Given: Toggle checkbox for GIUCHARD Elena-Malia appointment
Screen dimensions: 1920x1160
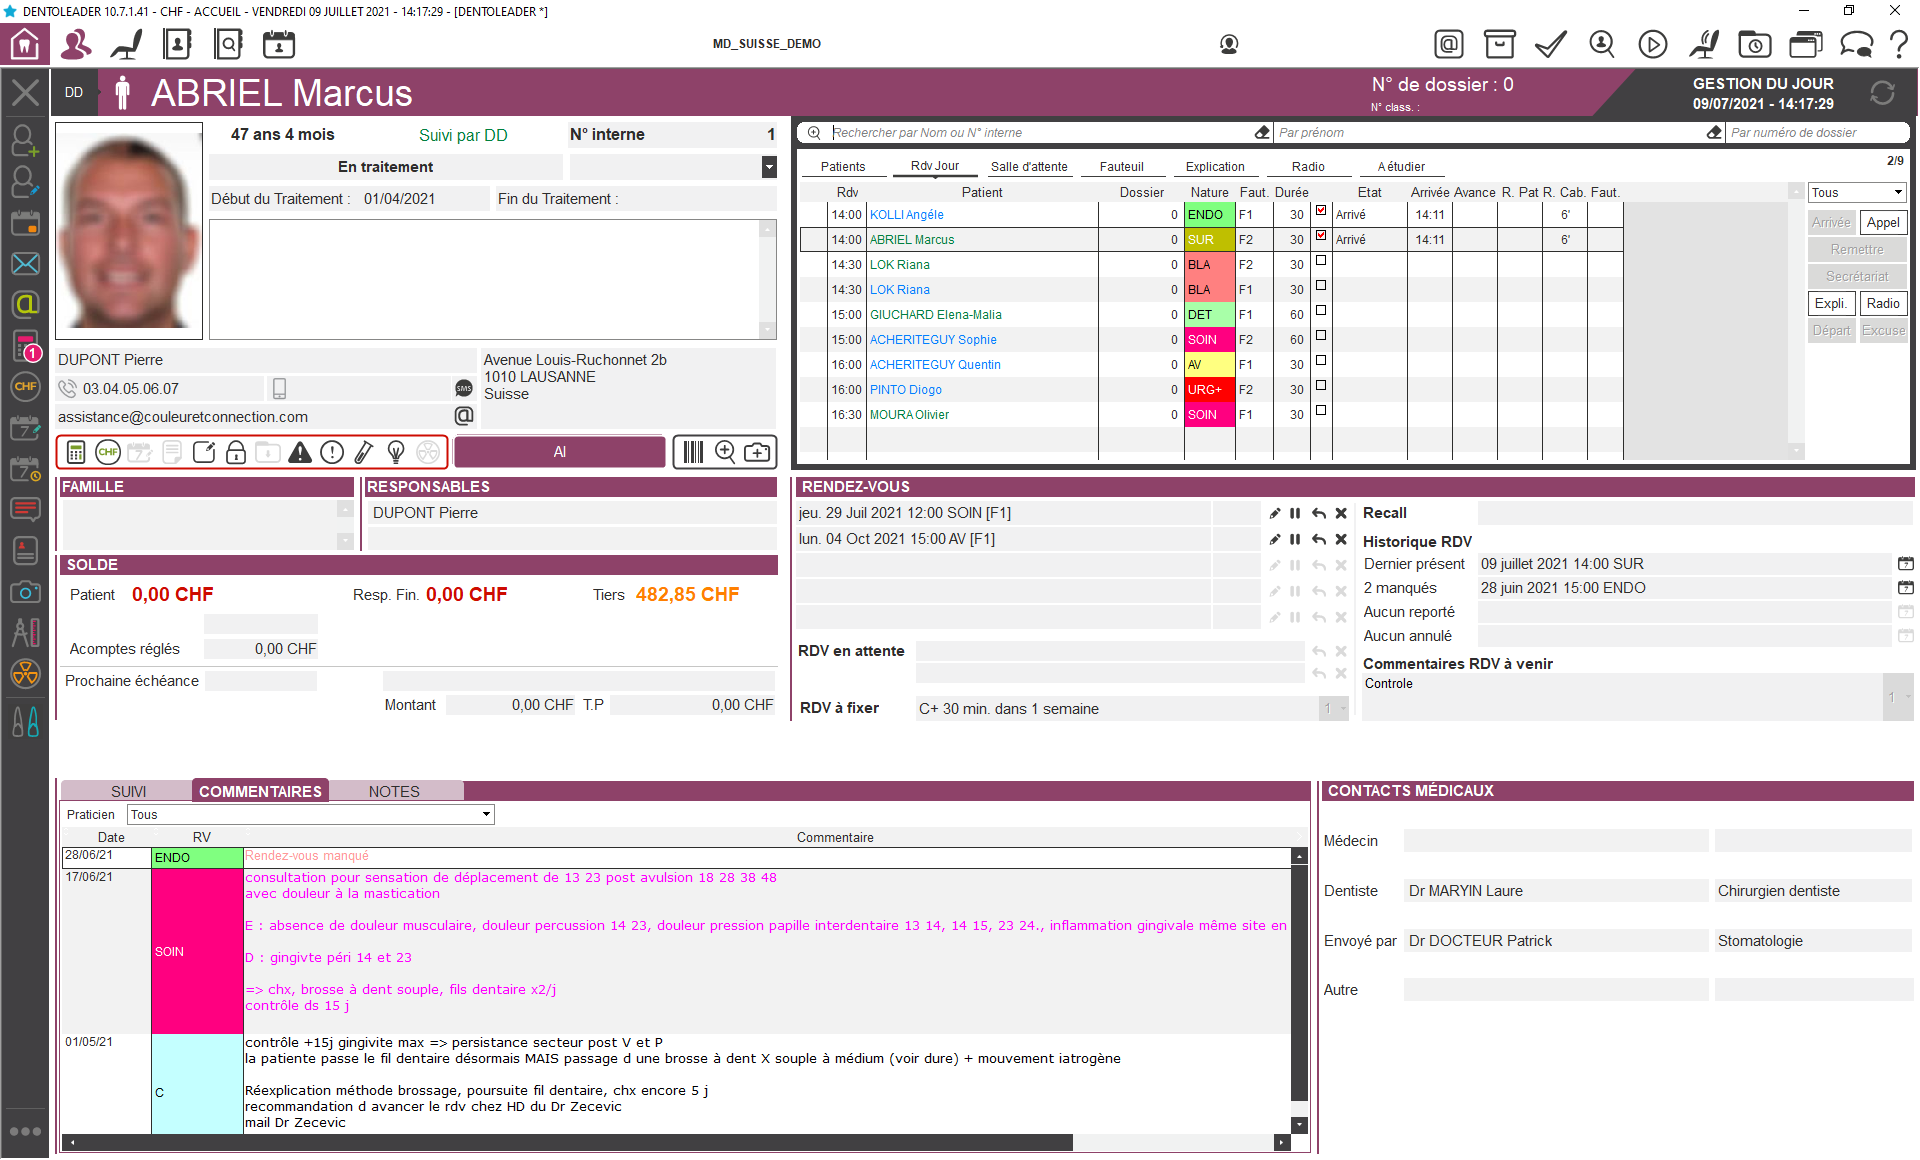Looking at the screenshot, I should pyautogui.click(x=1321, y=311).
